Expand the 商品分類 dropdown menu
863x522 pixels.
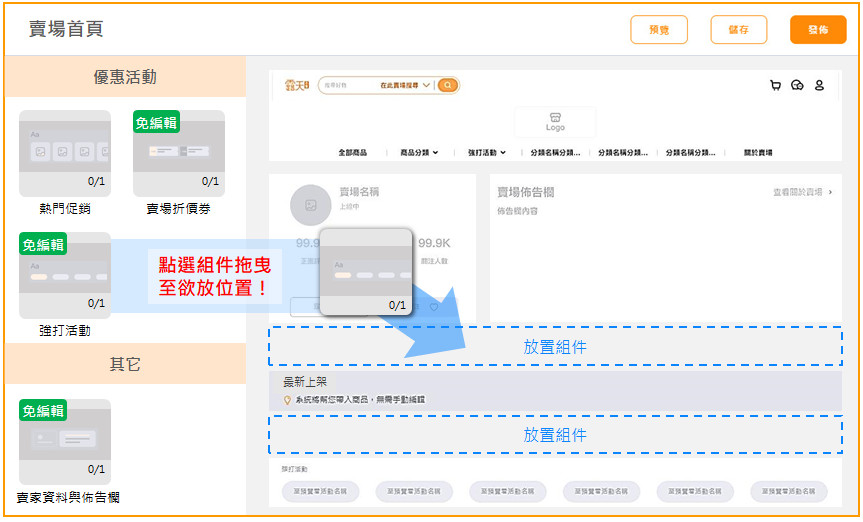(419, 153)
